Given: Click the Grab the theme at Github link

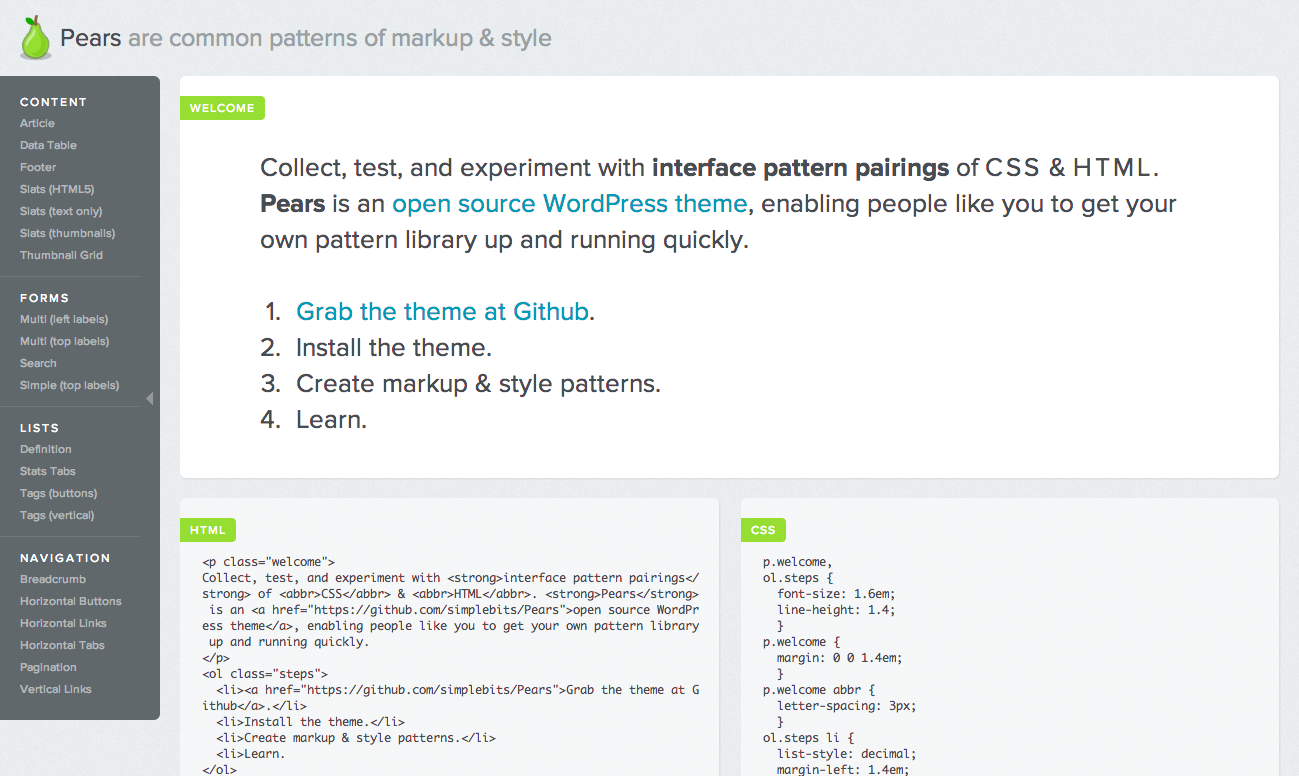Looking at the screenshot, I should [x=442, y=312].
